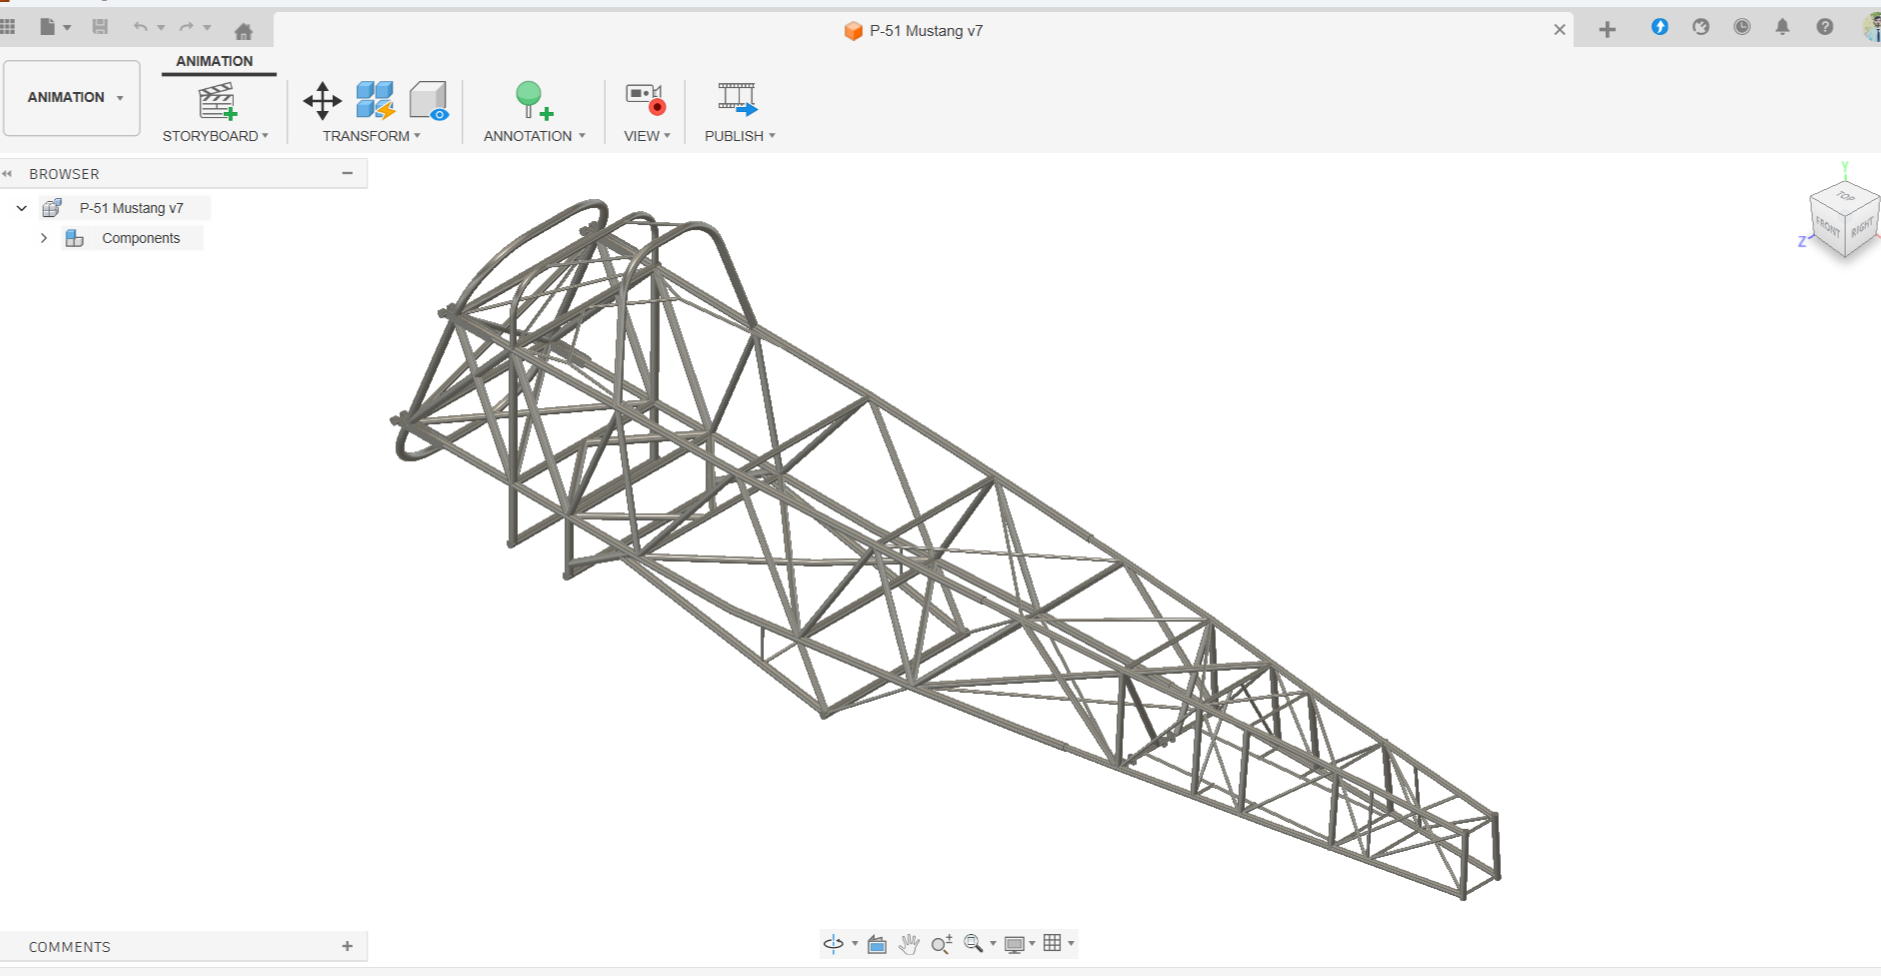Open the Redo history dropdown arrow
Screen dimensions: 1881x976
[207, 27]
